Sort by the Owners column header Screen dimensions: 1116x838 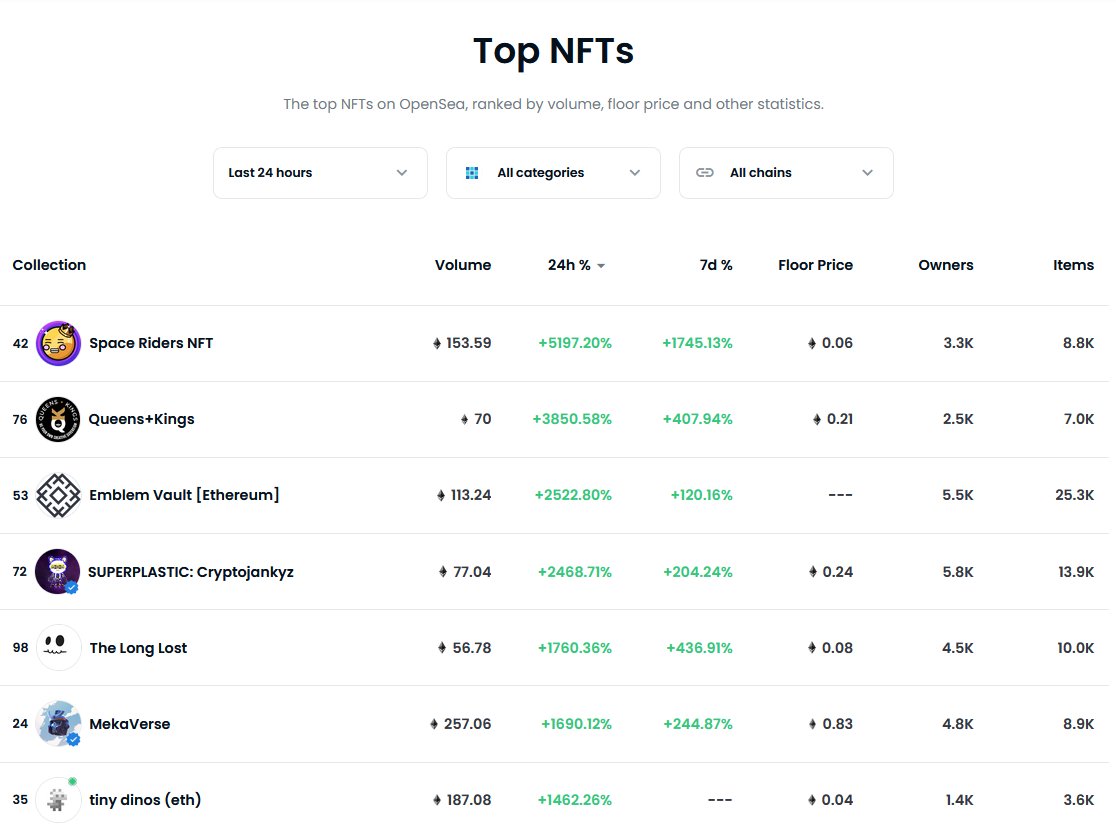coord(945,265)
